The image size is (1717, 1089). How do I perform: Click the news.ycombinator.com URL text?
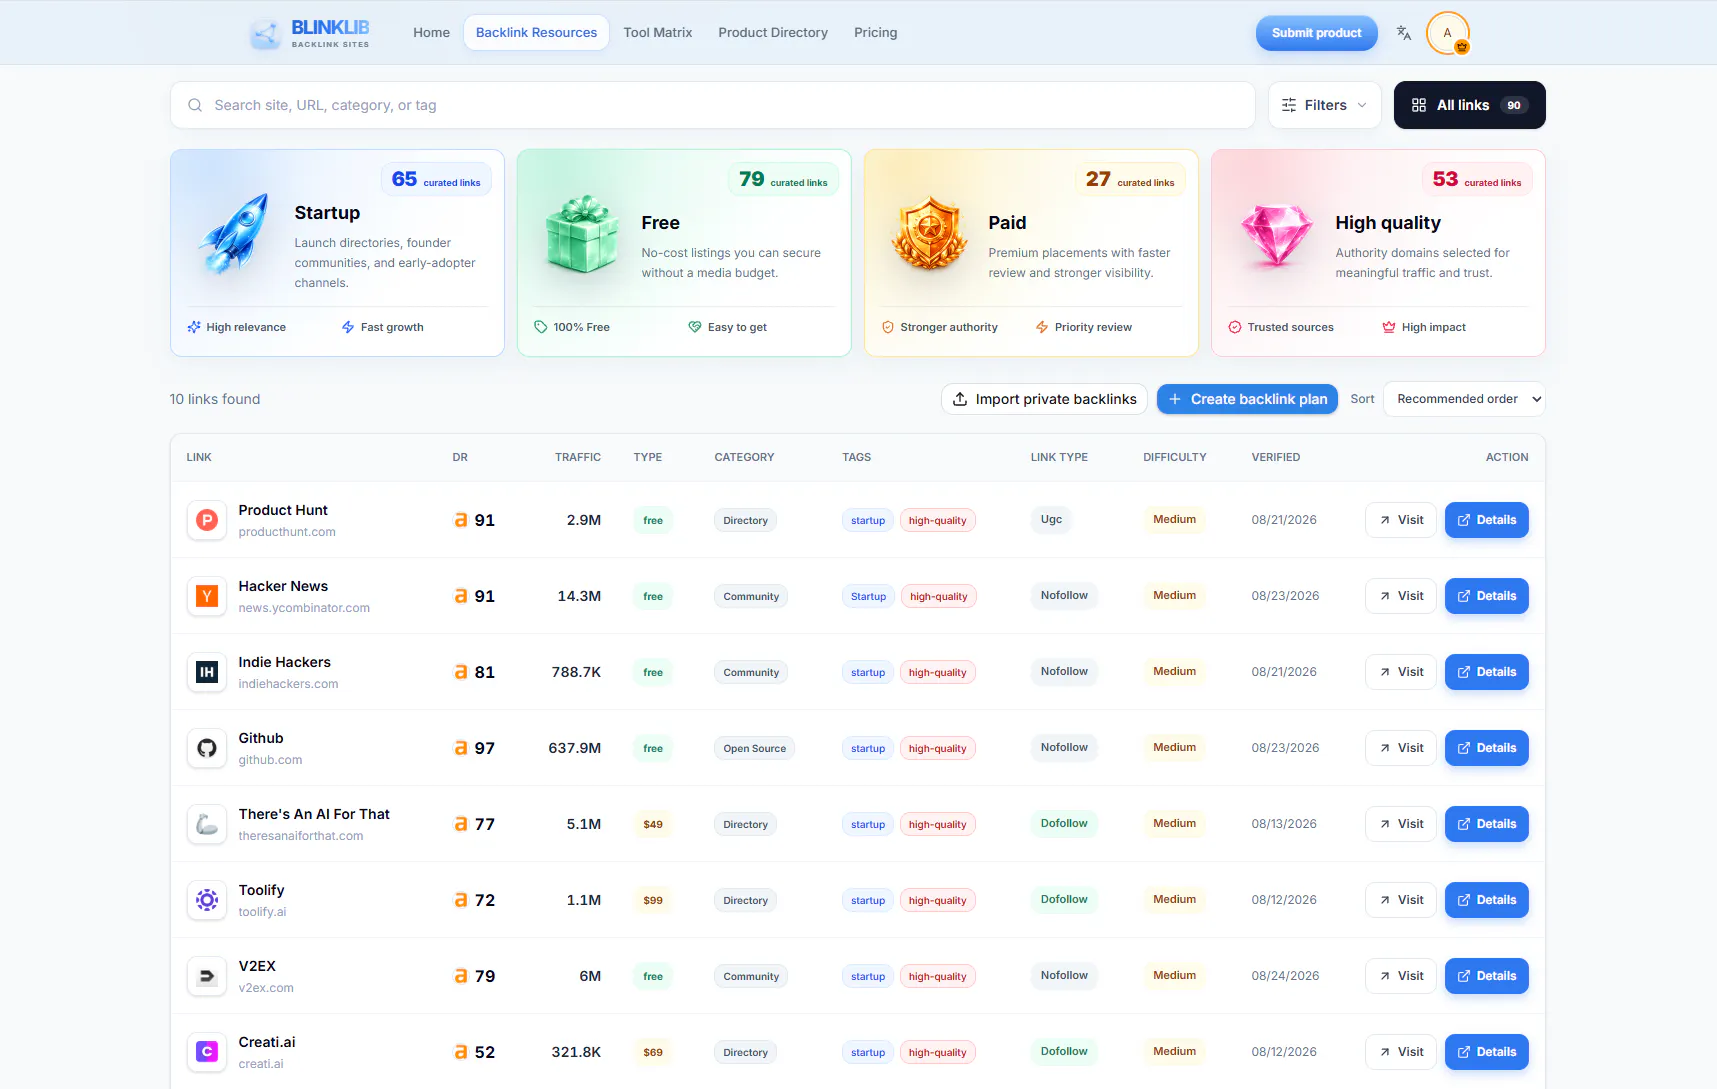click(304, 608)
